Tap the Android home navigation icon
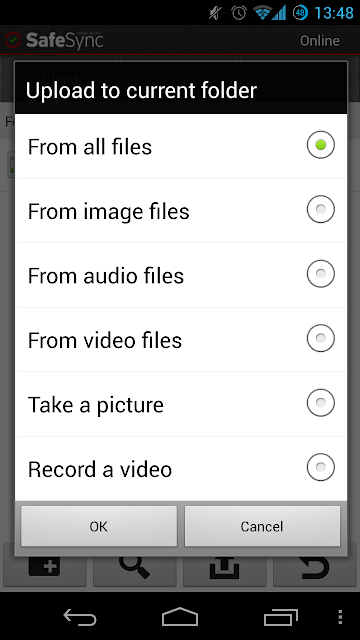This screenshot has width=360, height=640. tap(180, 616)
